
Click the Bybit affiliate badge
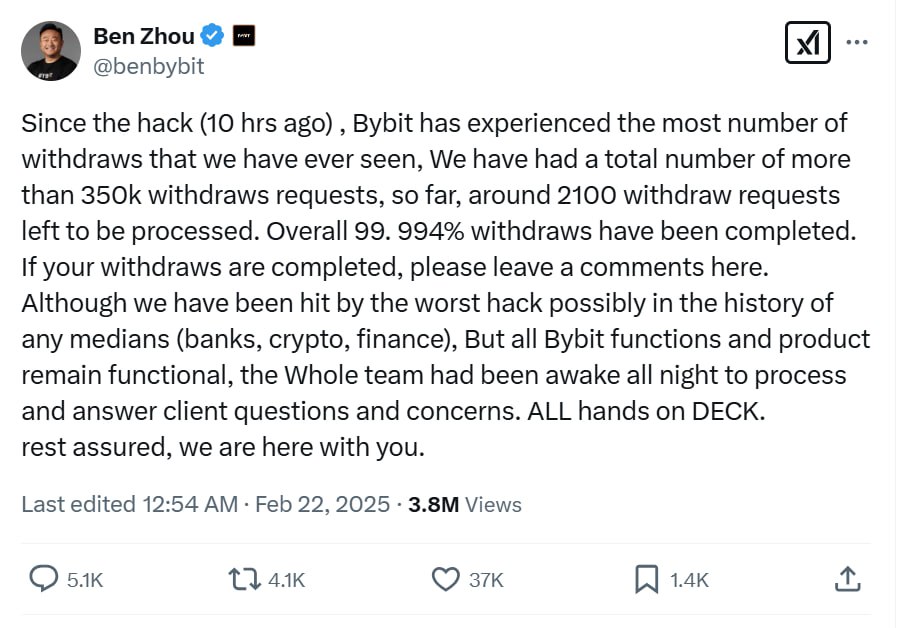243,37
